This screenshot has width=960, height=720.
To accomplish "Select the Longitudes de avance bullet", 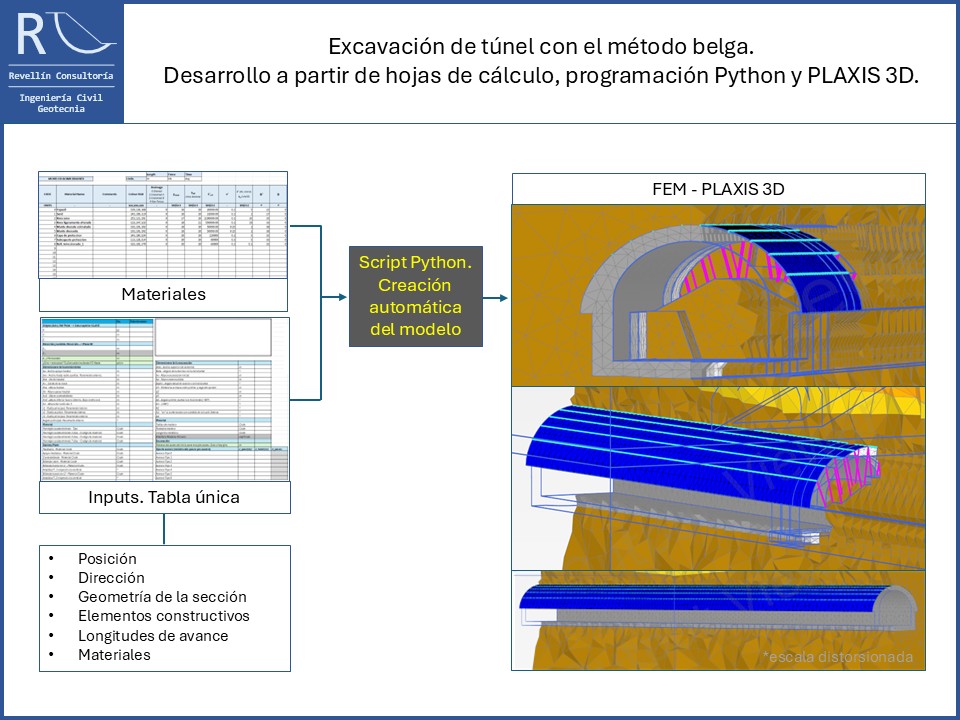I will click(x=152, y=635).
